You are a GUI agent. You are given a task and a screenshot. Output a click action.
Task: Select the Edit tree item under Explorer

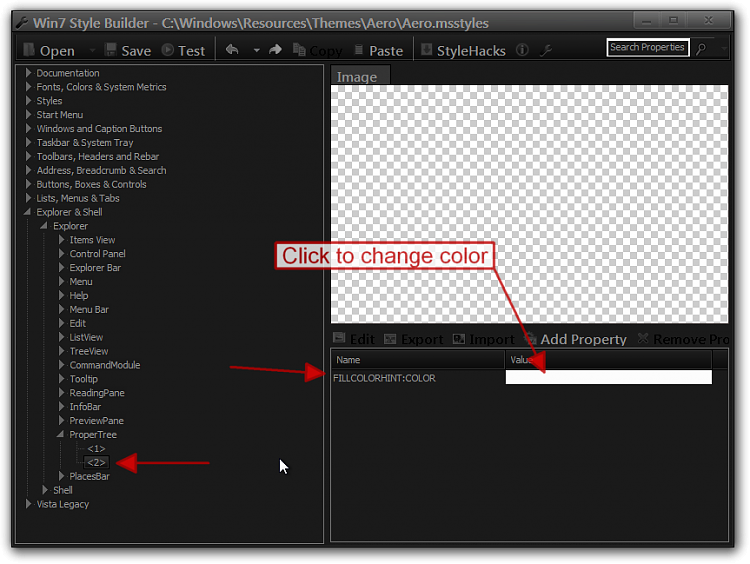[x=77, y=323]
